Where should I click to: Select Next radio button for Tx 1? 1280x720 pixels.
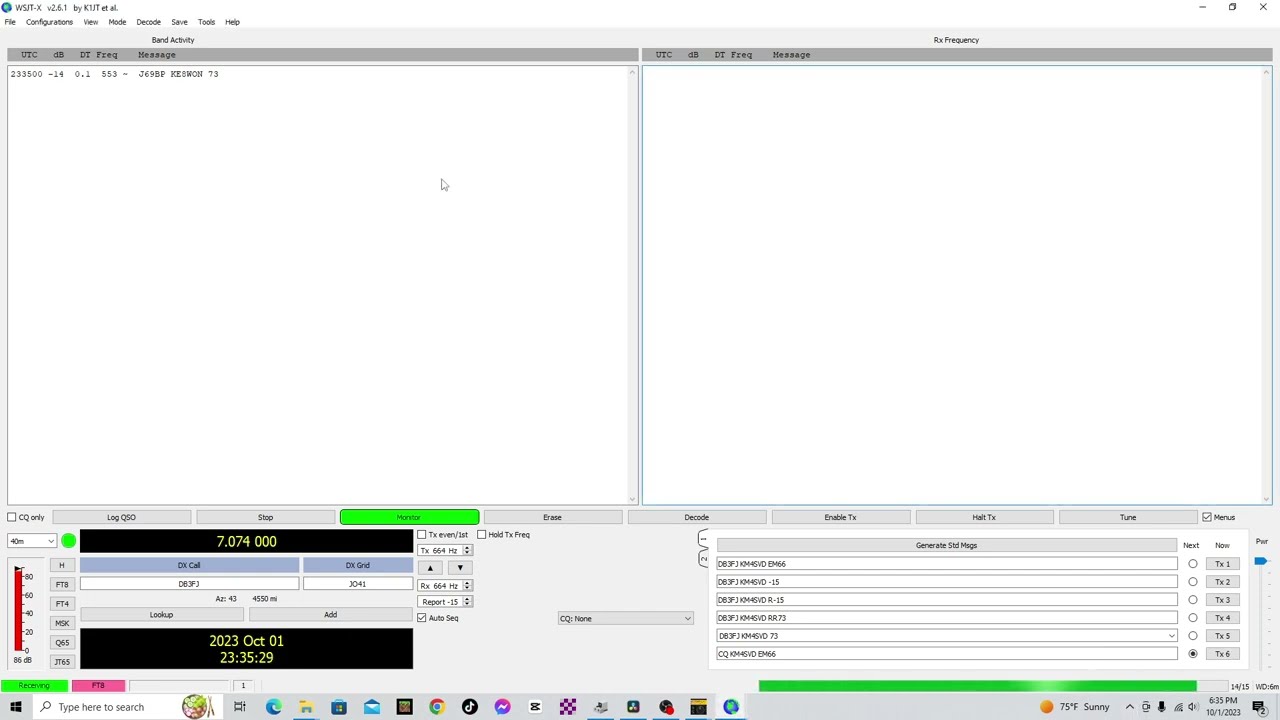[x=1193, y=564]
